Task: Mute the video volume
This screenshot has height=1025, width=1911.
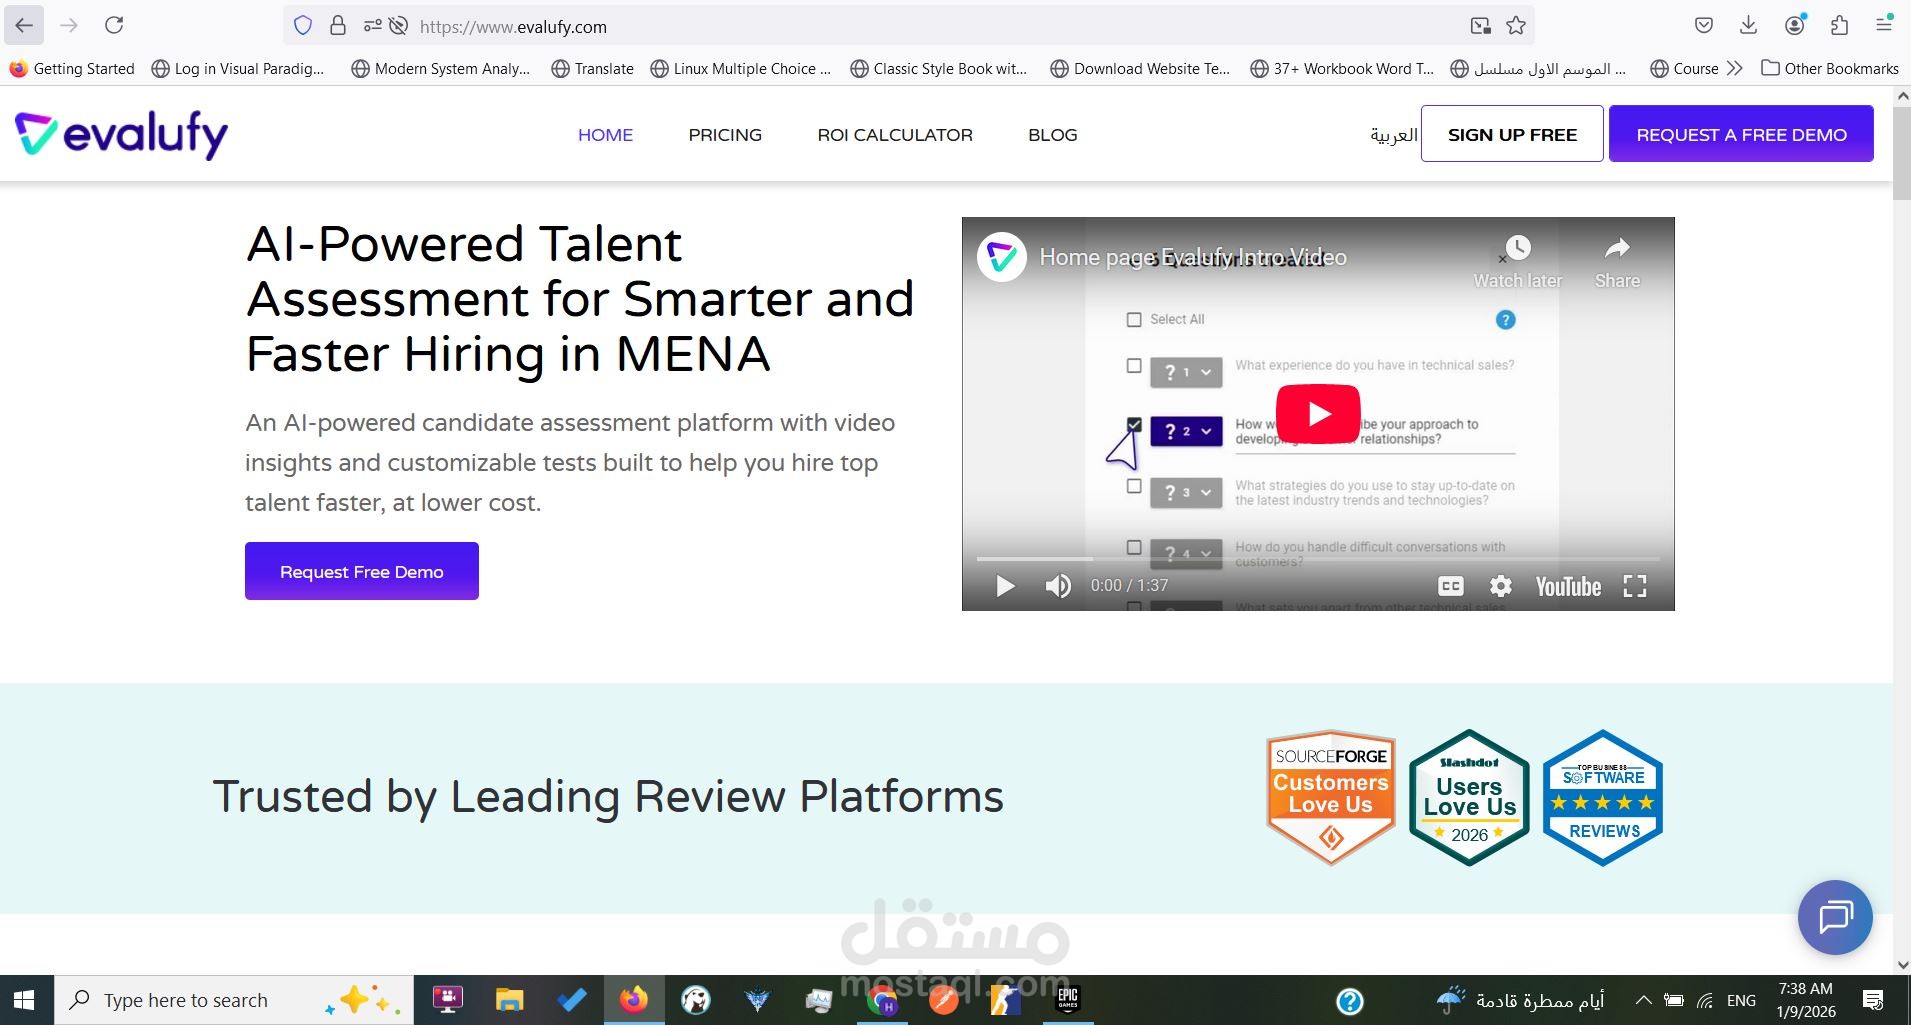Action: 1057,586
